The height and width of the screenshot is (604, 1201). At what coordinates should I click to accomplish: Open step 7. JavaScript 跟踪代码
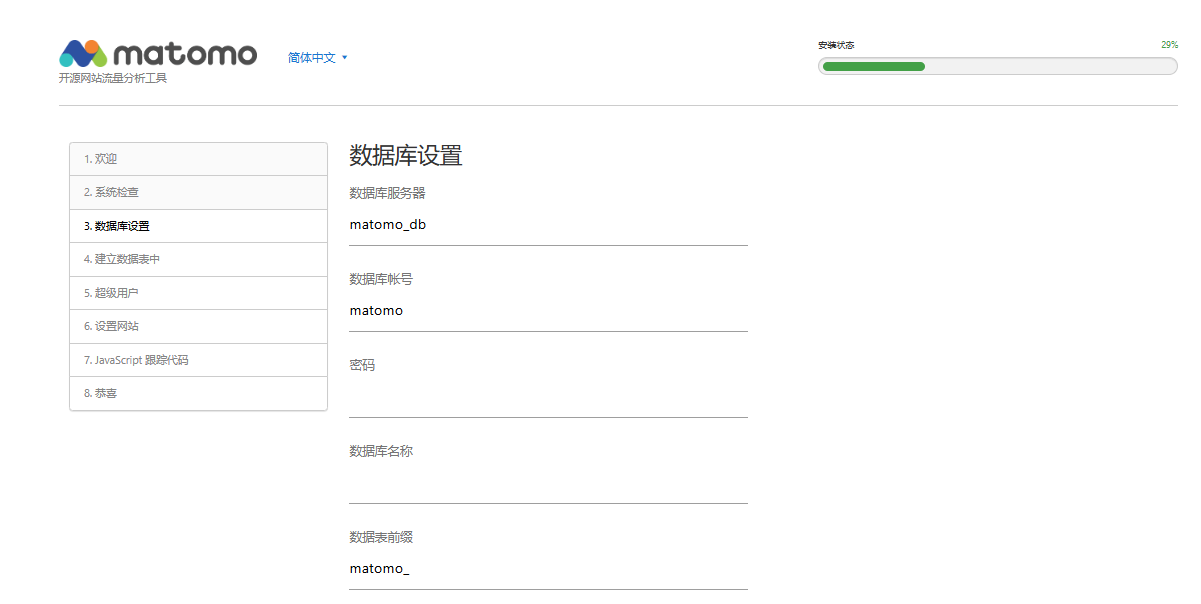tap(198, 359)
